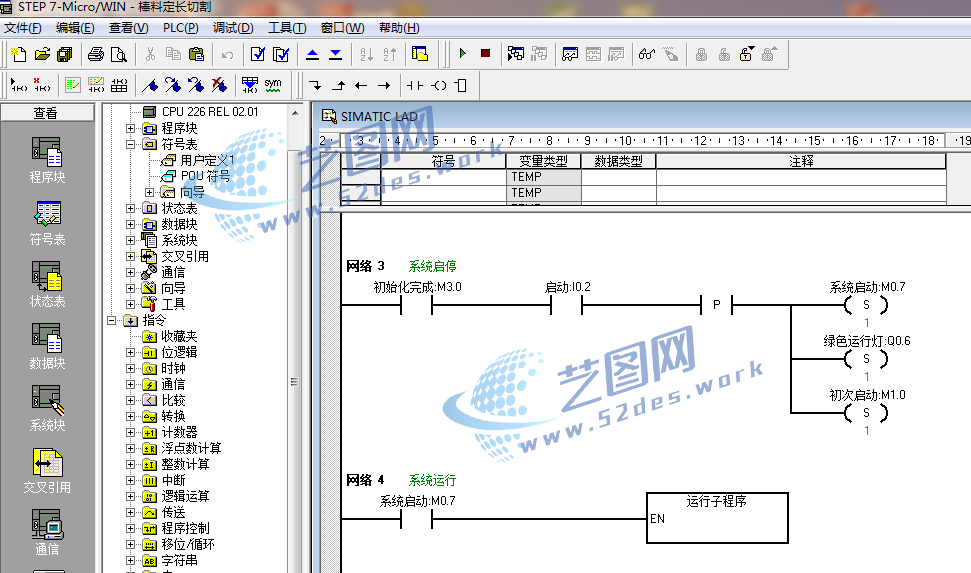Expand the 数据块 tree node
The height and width of the screenshot is (573, 971).
(x=130, y=224)
